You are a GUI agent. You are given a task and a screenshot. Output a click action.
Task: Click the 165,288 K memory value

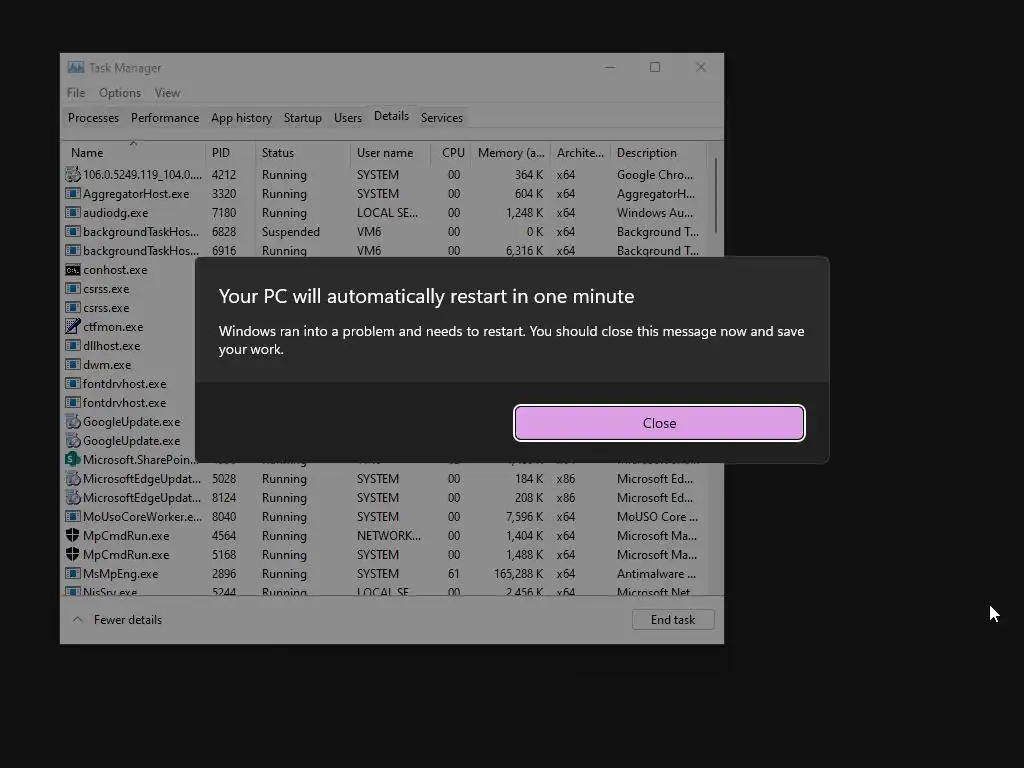[x=519, y=573]
